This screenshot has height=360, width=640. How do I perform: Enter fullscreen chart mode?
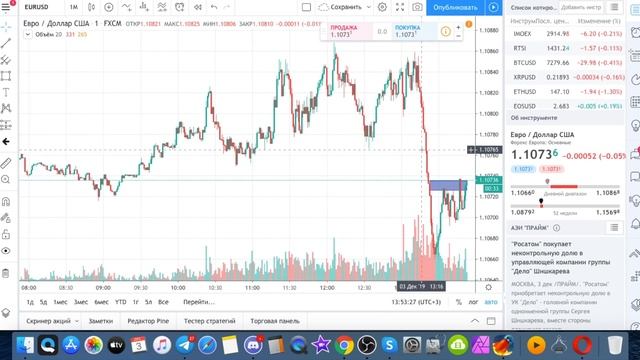[x=400, y=7]
